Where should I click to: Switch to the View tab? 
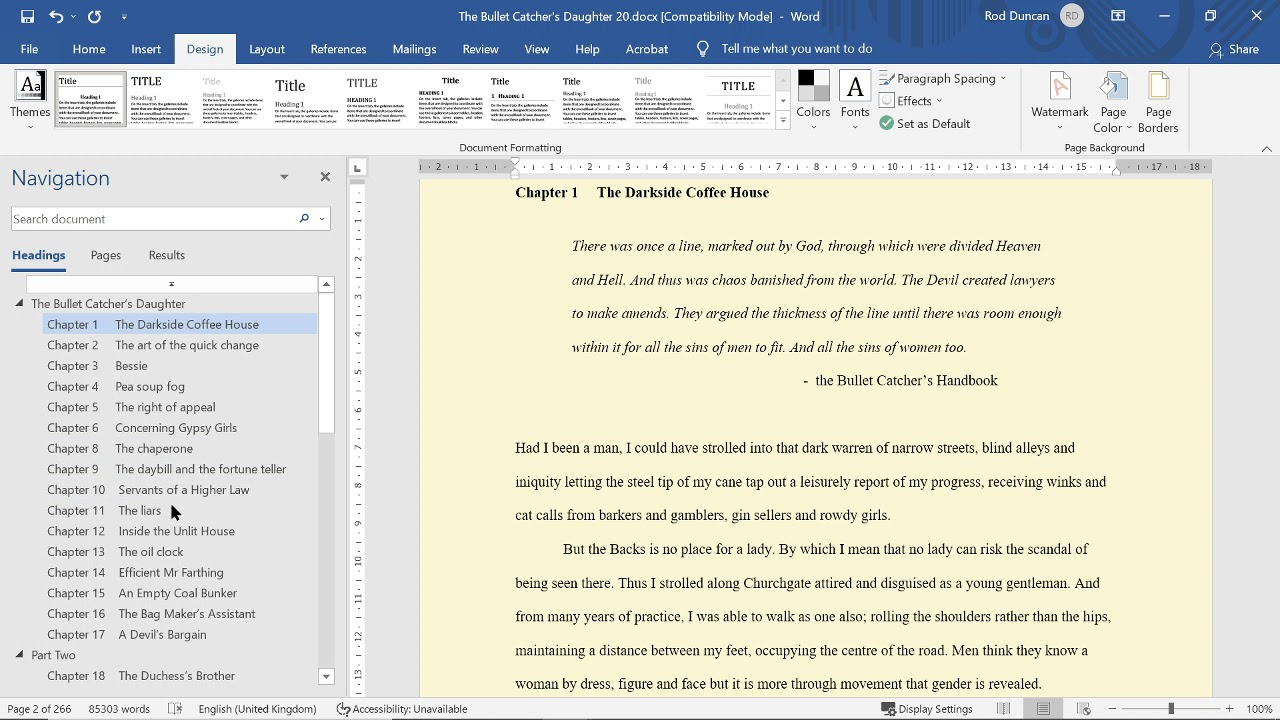click(x=537, y=49)
